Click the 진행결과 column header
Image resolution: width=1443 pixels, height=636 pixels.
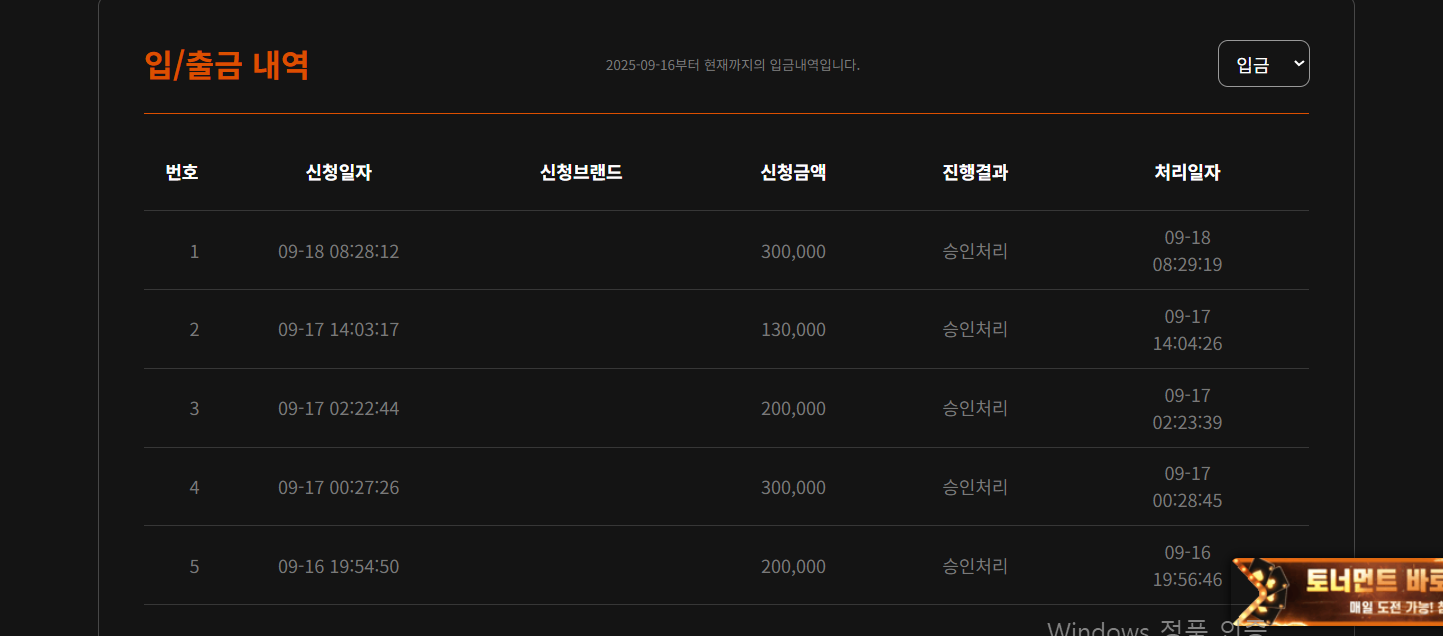coord(975,172)
